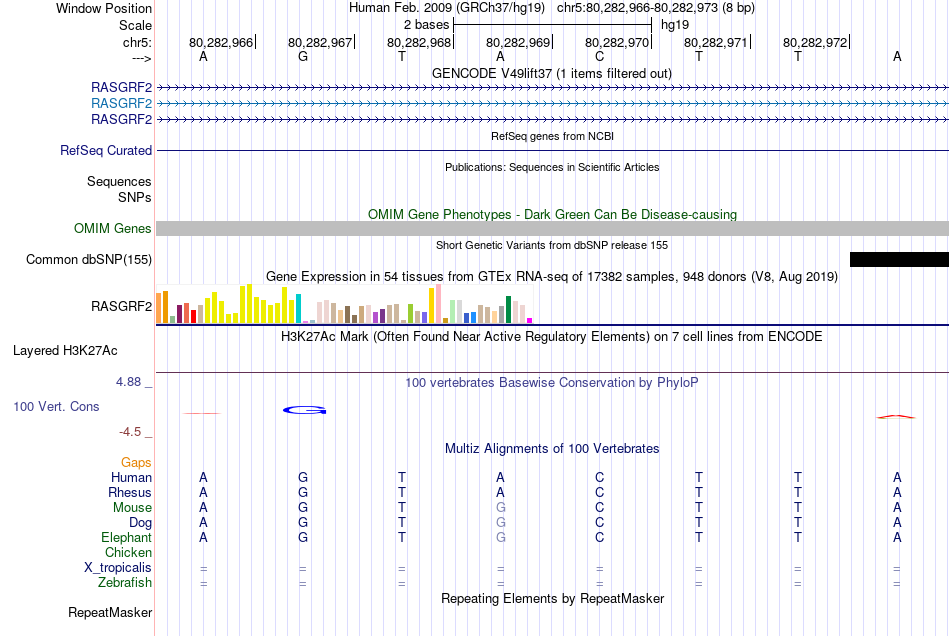Click the 2 bases scale bar label

click(x=427, y=25)
